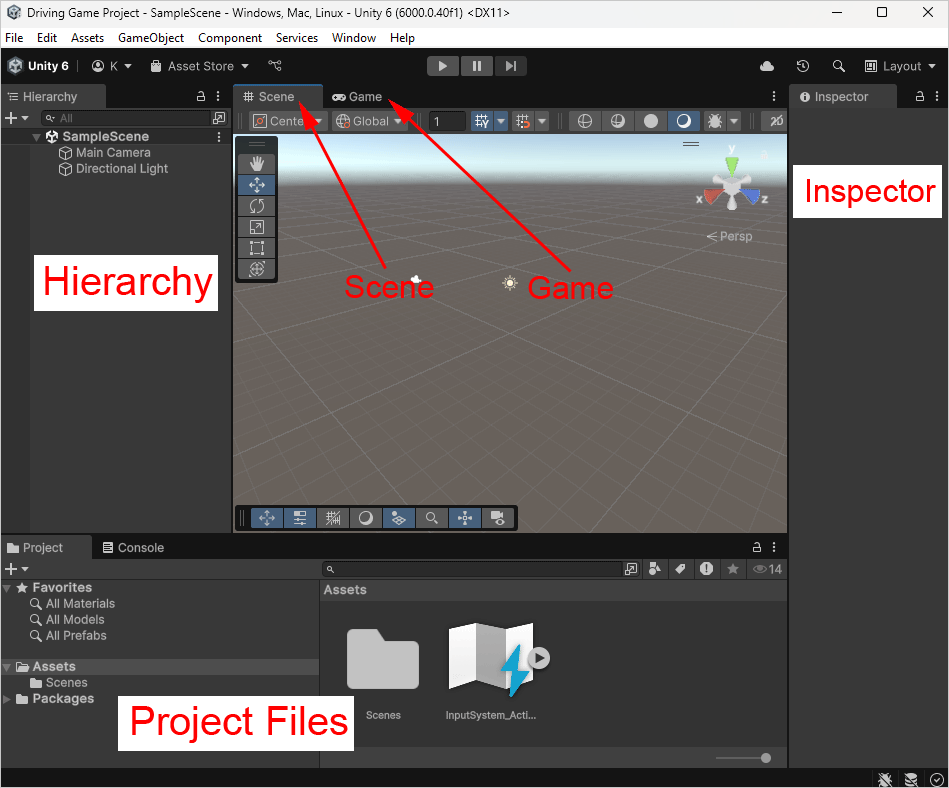Select the Rect tool in Scene view

(256, 248)
